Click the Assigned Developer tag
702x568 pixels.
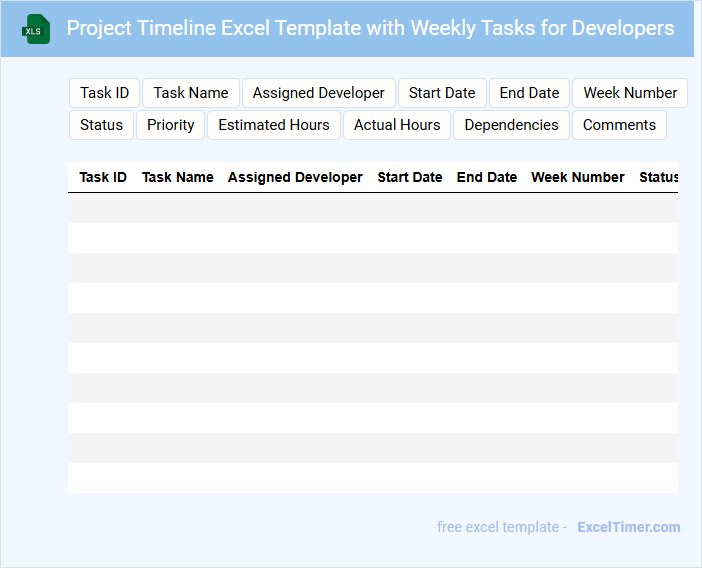[x=318, y=93]
